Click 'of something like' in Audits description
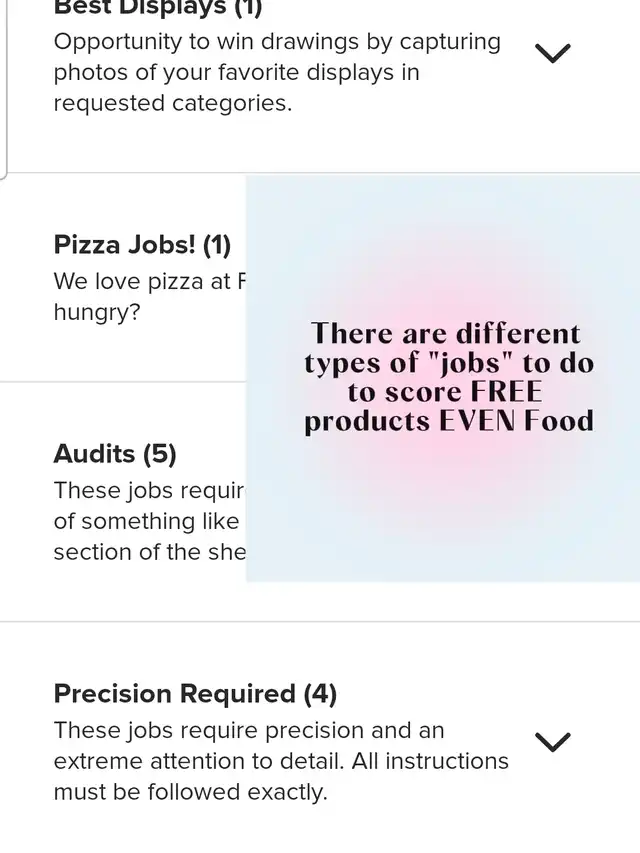 146,521
